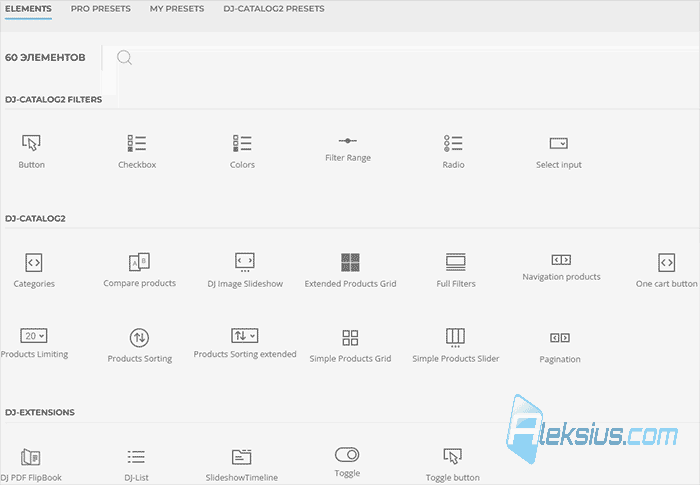Select the Checkbox filter element
This screenshot has height=485, width=700.
[137, 151]
